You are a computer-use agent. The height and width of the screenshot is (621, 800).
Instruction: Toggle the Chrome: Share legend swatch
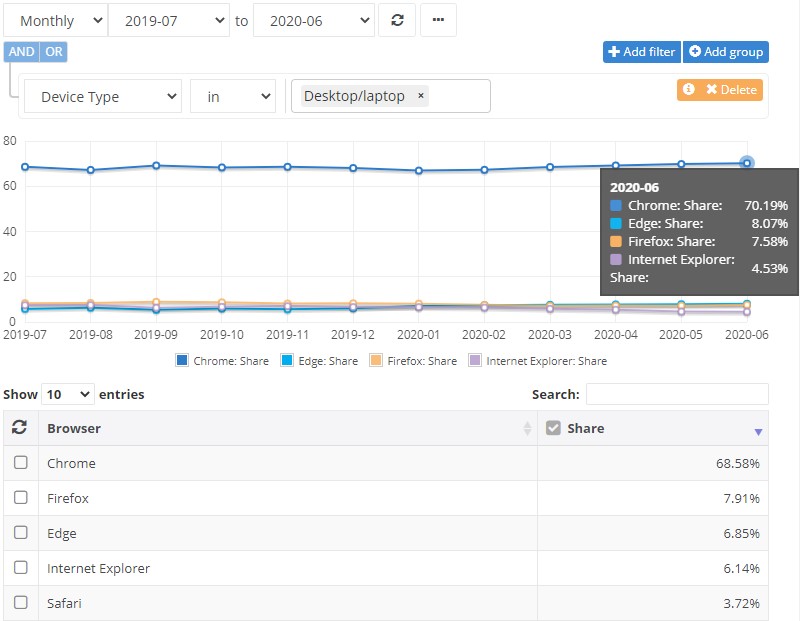click(181, 361)
